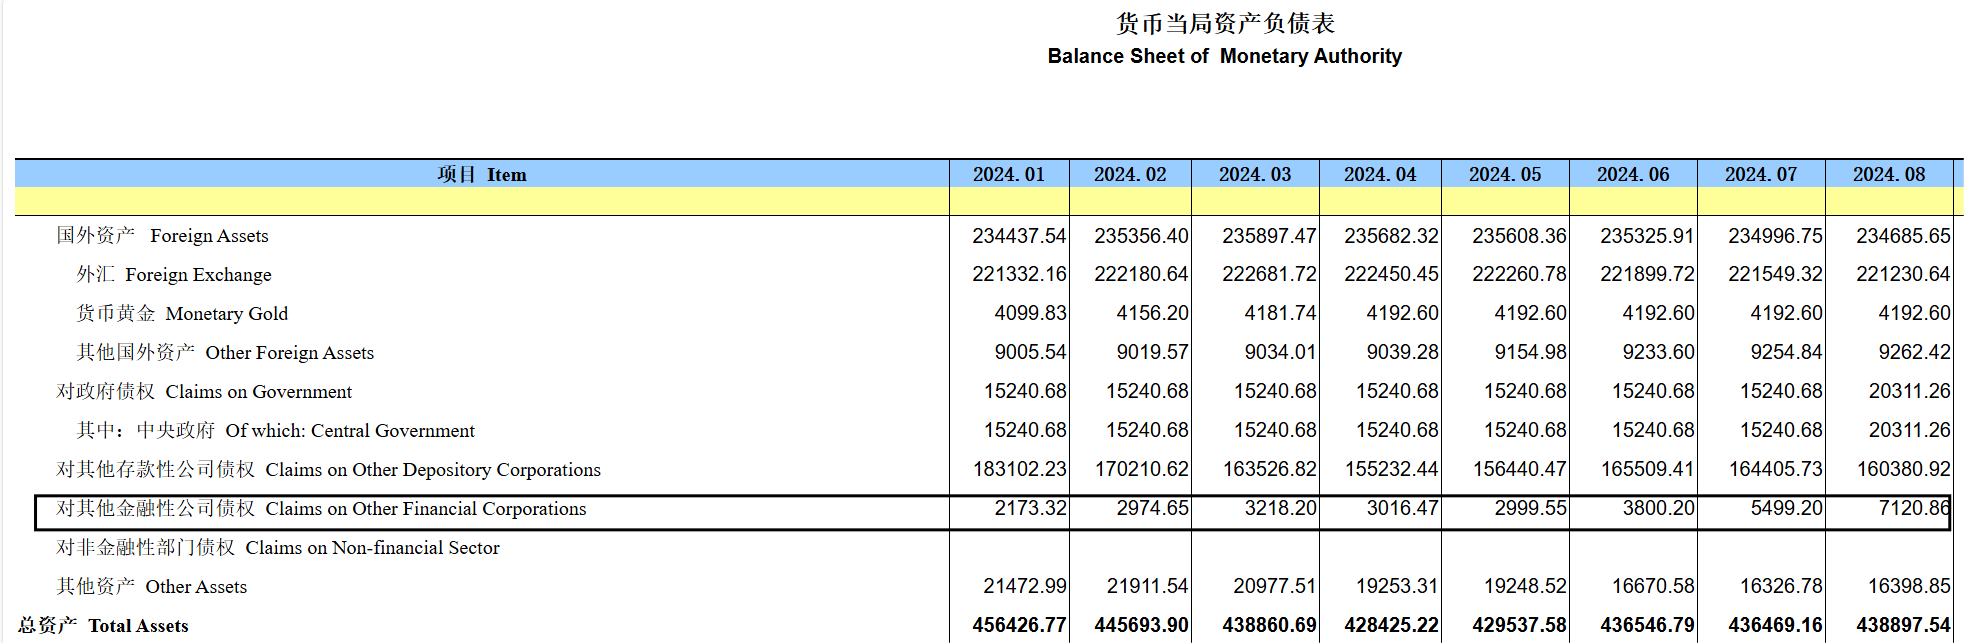Select Other Assets value 16398.85
1964x643 pixels.
pyautogui.click(x=1909, y=586)
